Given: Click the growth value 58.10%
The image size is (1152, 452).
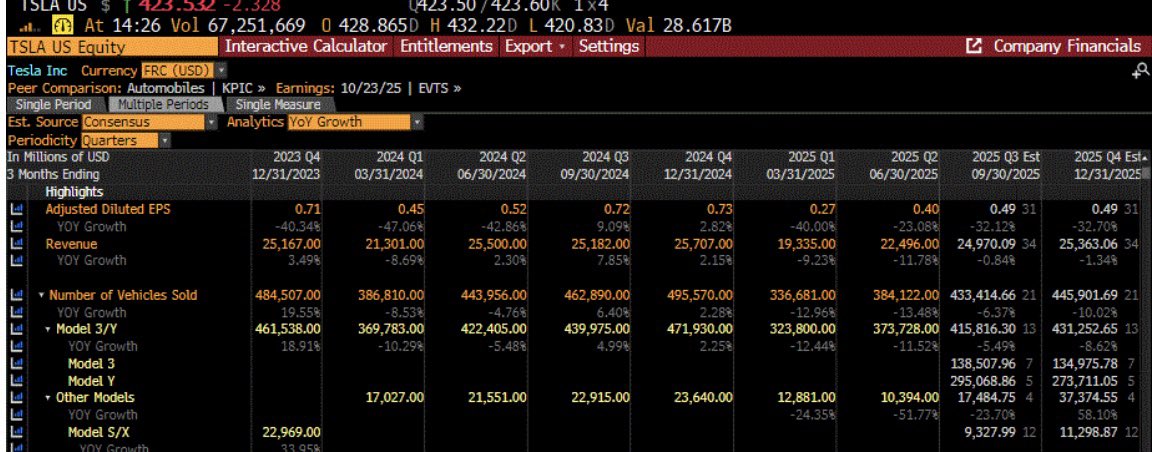Looking at the screenshot, I should click(1102, 415).
